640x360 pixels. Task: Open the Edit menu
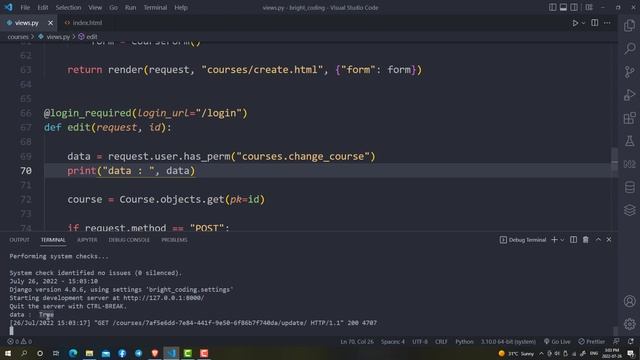coord(42,7)
